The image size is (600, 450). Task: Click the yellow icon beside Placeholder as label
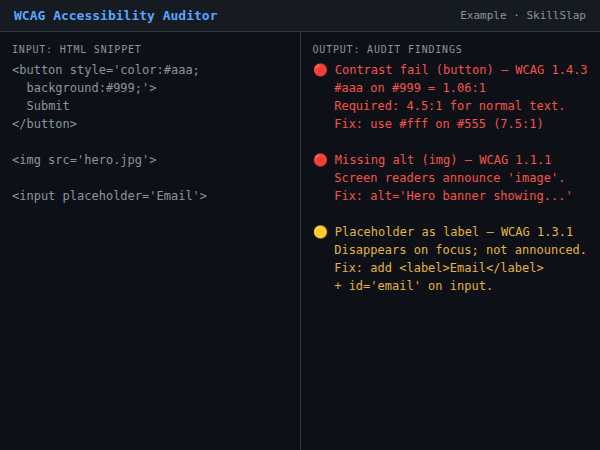(x=320, y=232)
